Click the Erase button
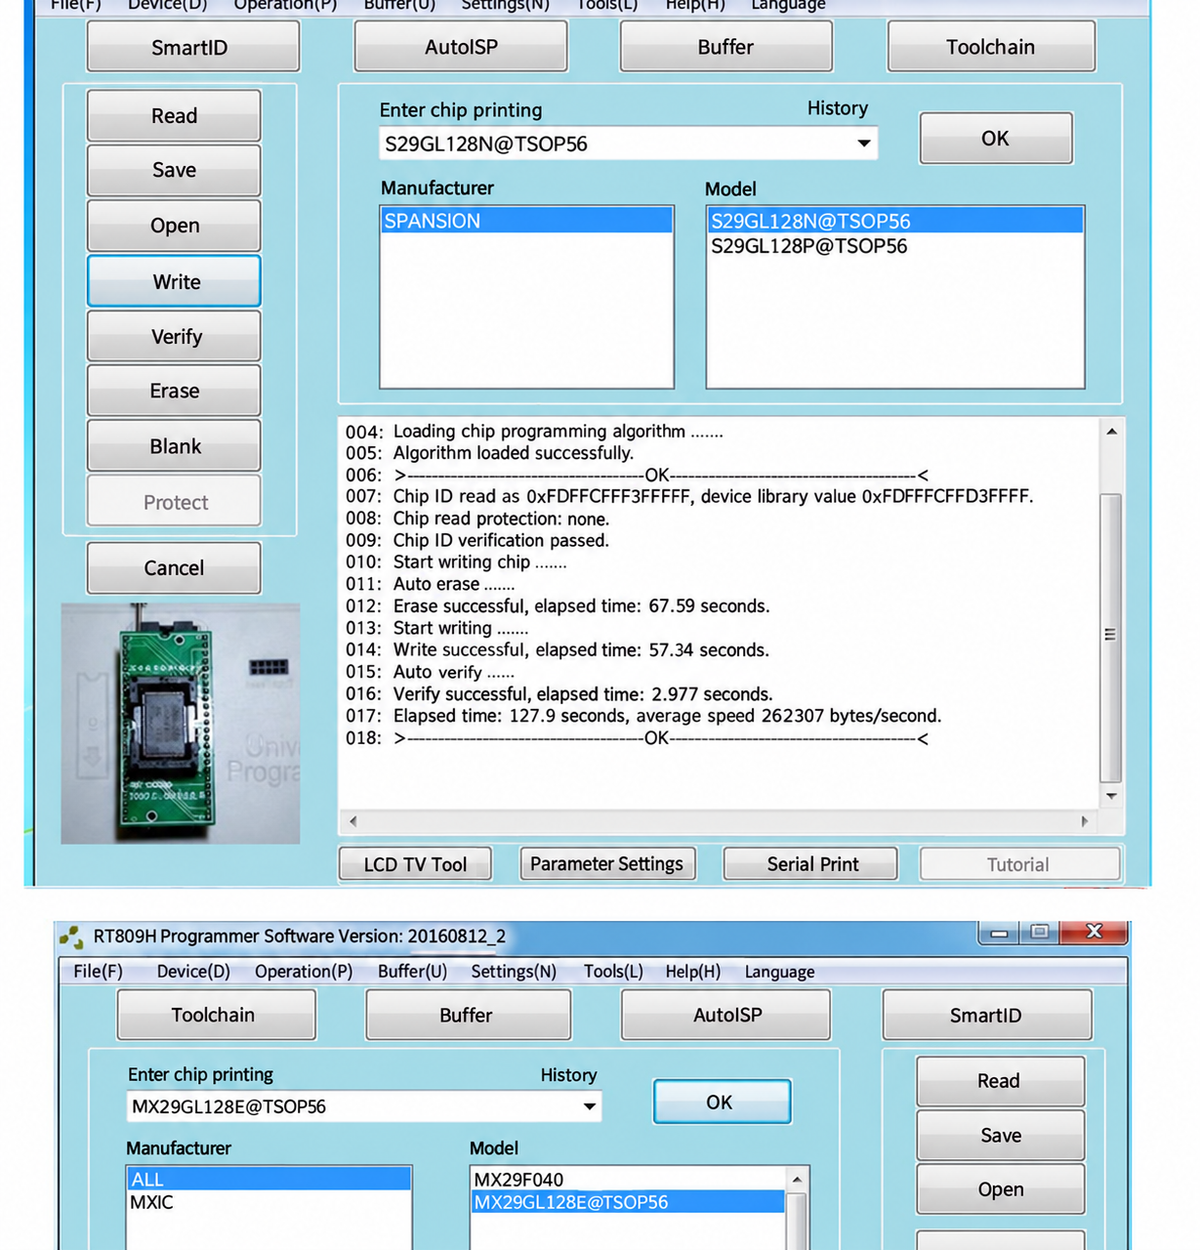 click(174, 391)
